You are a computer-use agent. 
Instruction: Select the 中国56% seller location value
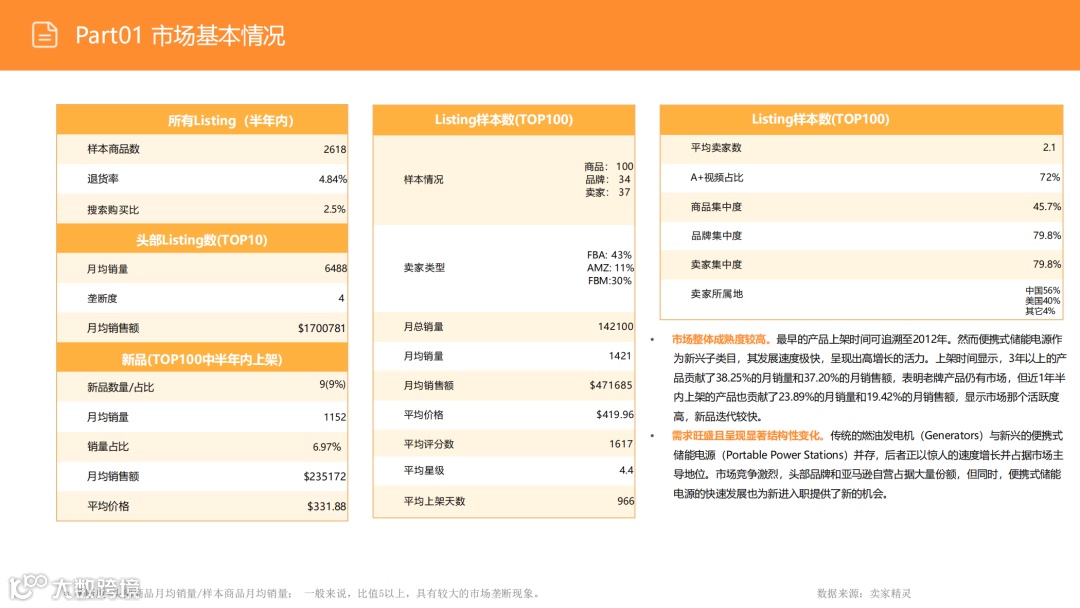pos(1043,291)
